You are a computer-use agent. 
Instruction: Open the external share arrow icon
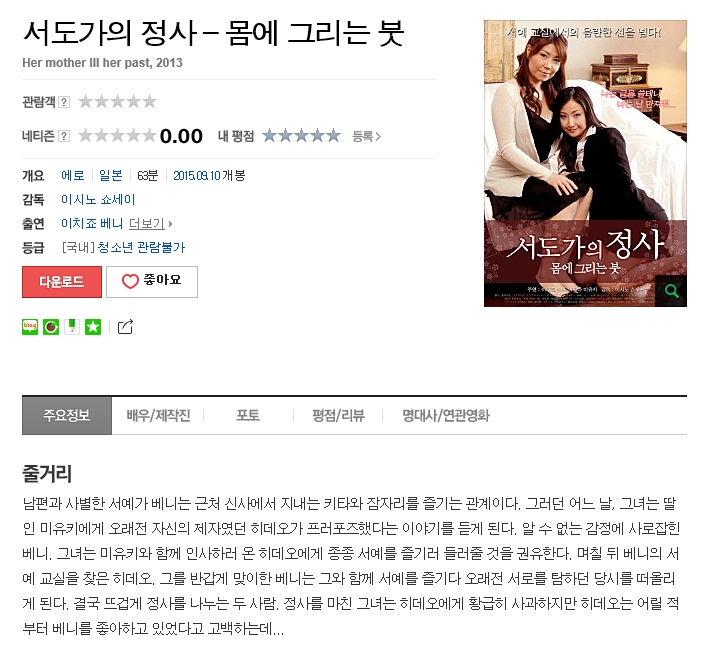pyautogui.click(x=125, y=327)
